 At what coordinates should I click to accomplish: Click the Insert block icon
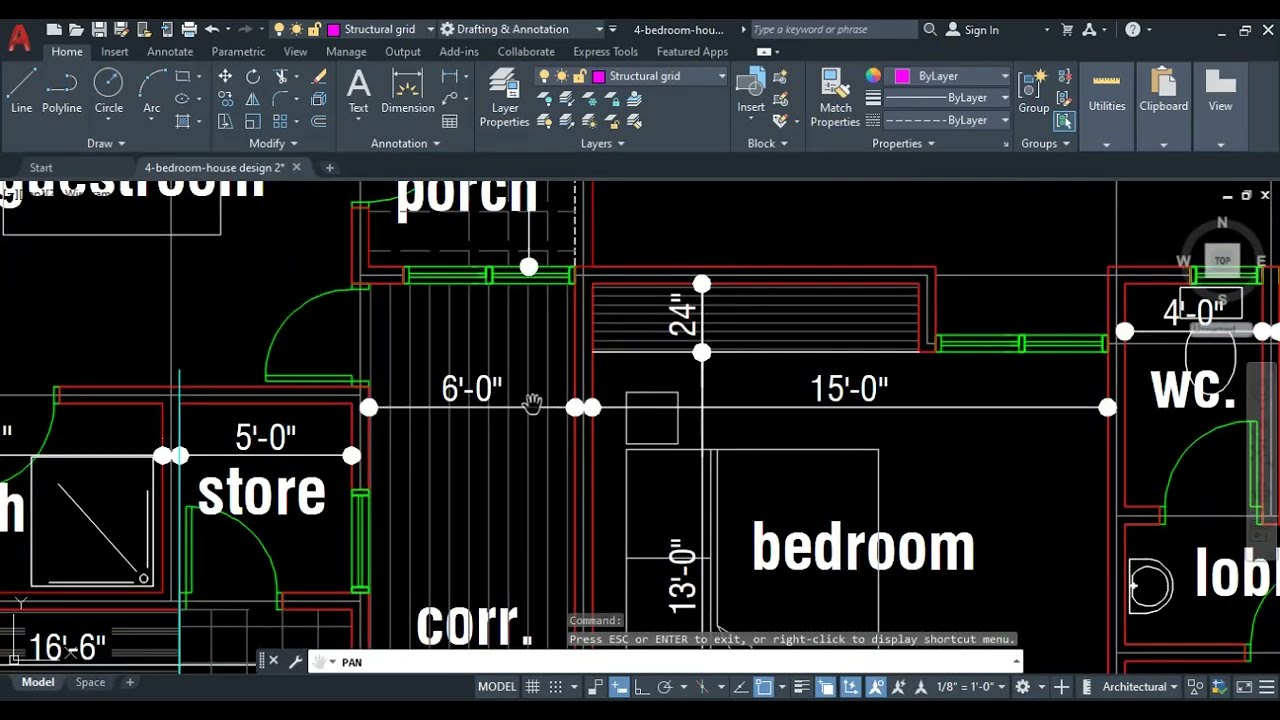coord(751,91)
